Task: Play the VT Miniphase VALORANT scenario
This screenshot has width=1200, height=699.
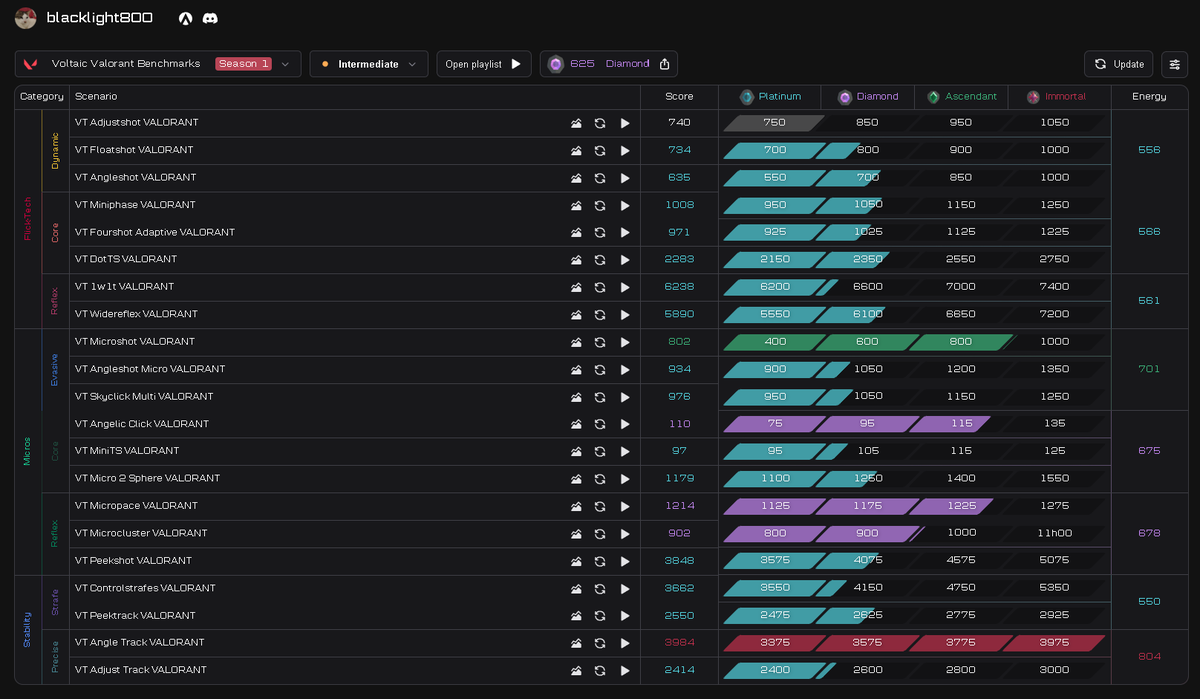Action: 625,205
